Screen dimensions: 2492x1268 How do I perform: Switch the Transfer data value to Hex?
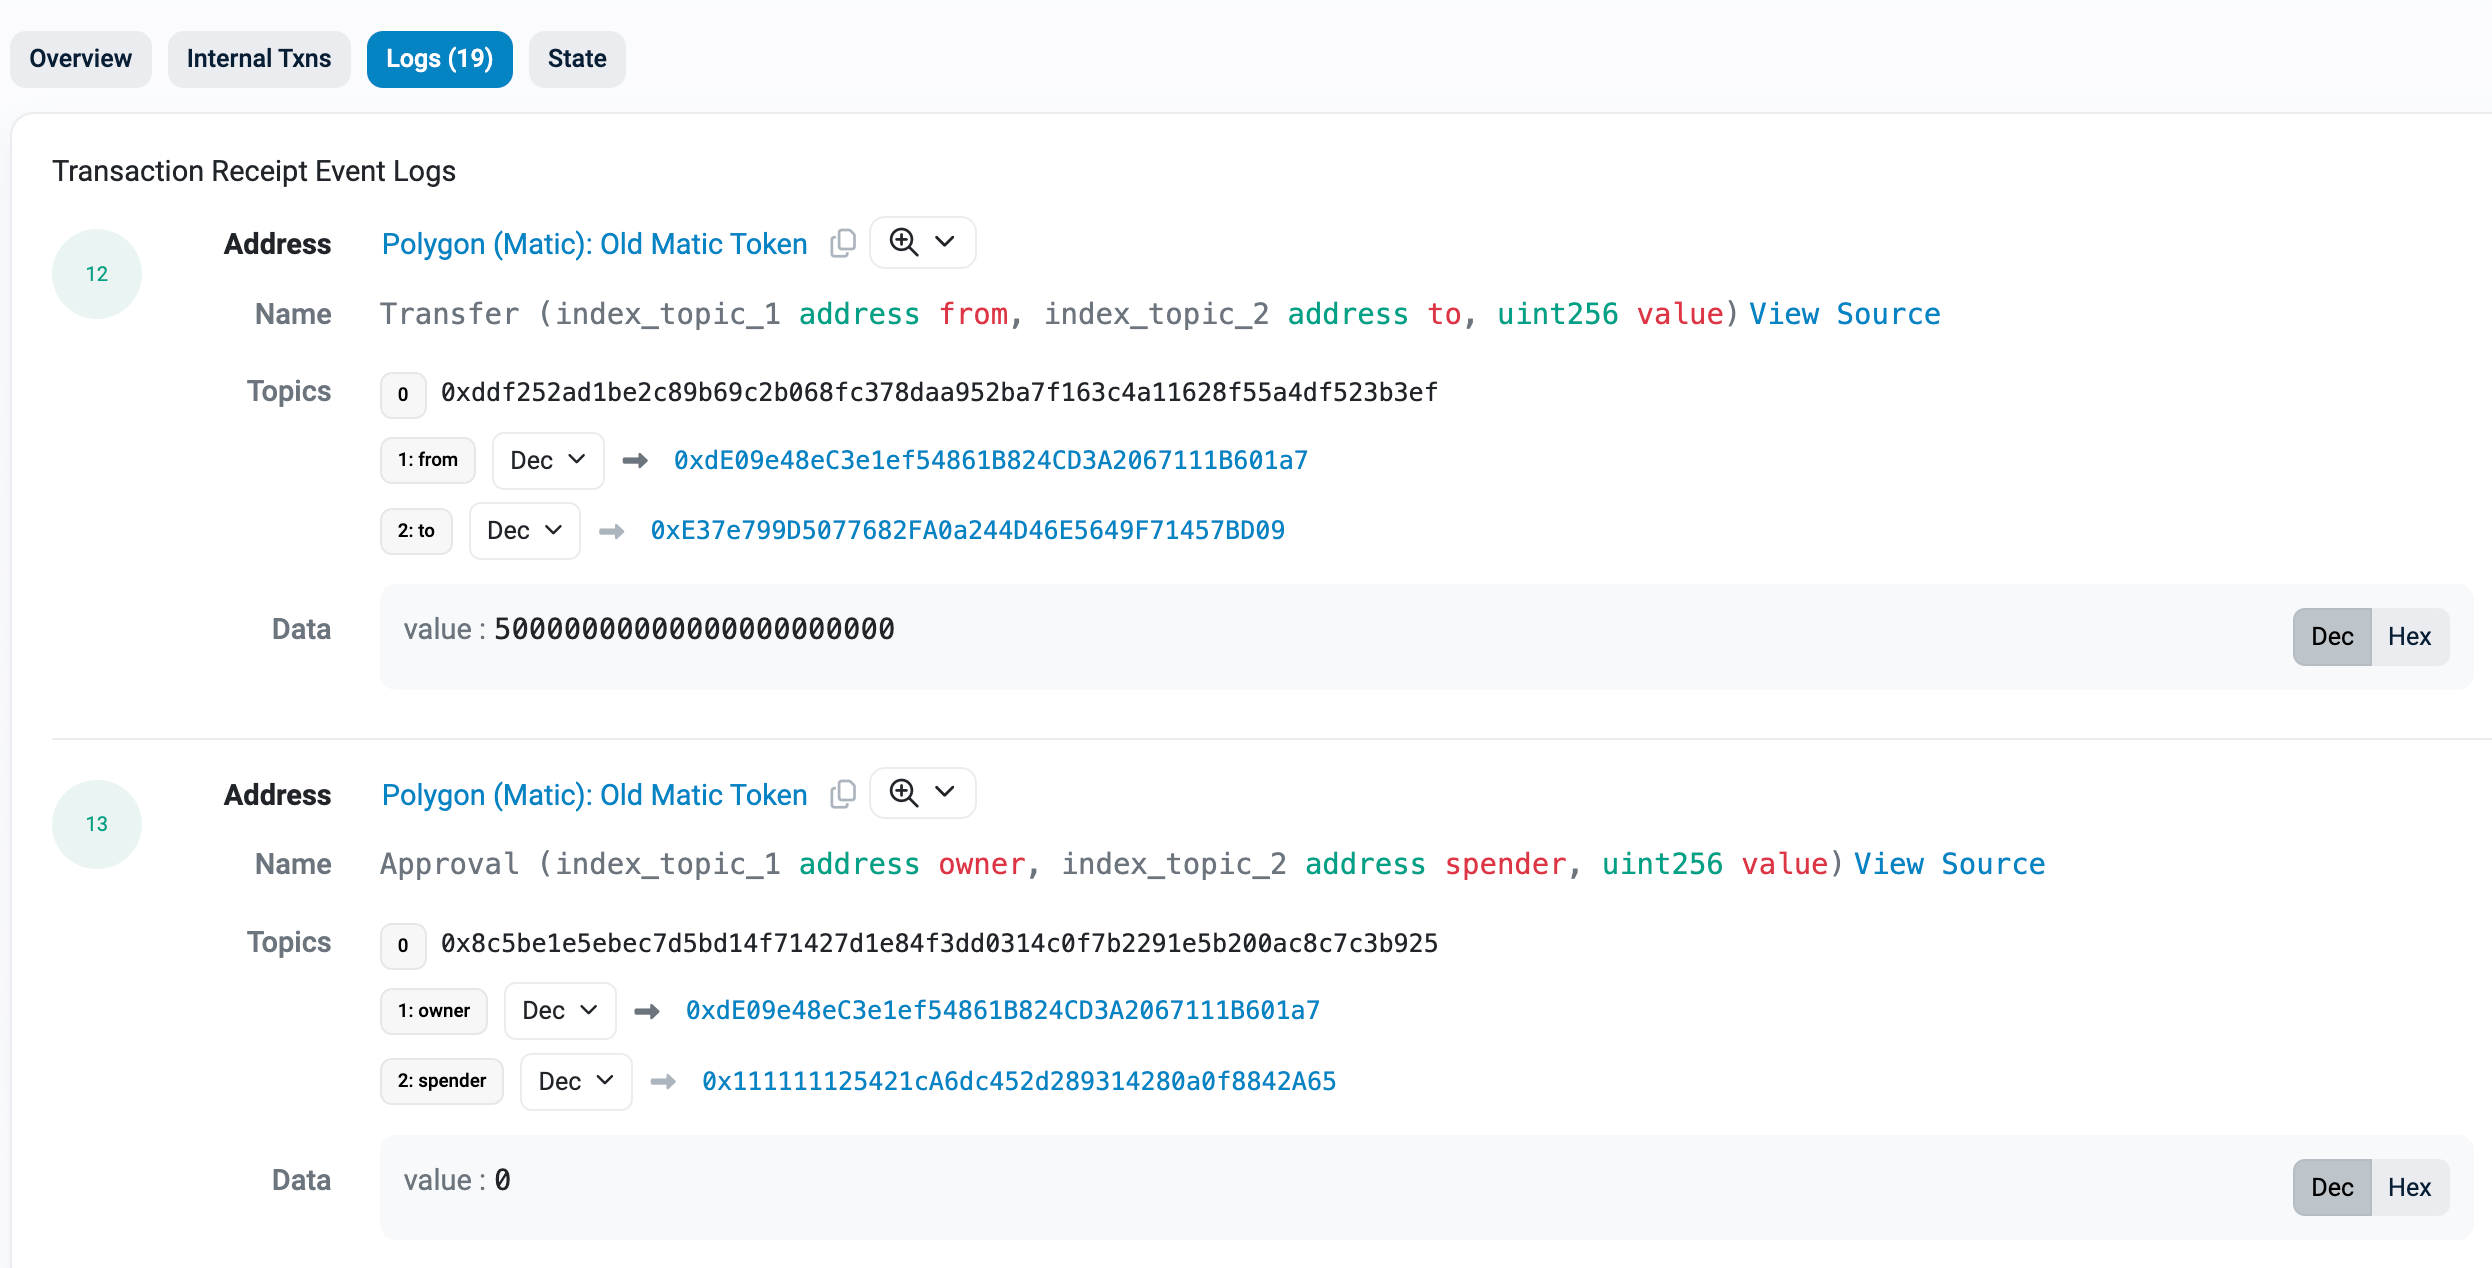click(2410, 636)
